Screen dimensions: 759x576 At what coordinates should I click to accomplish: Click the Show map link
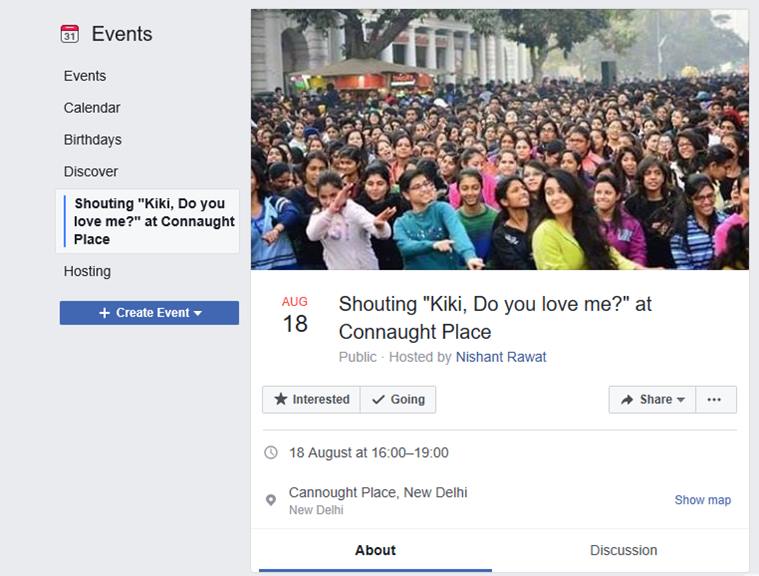tap(702, 500)
